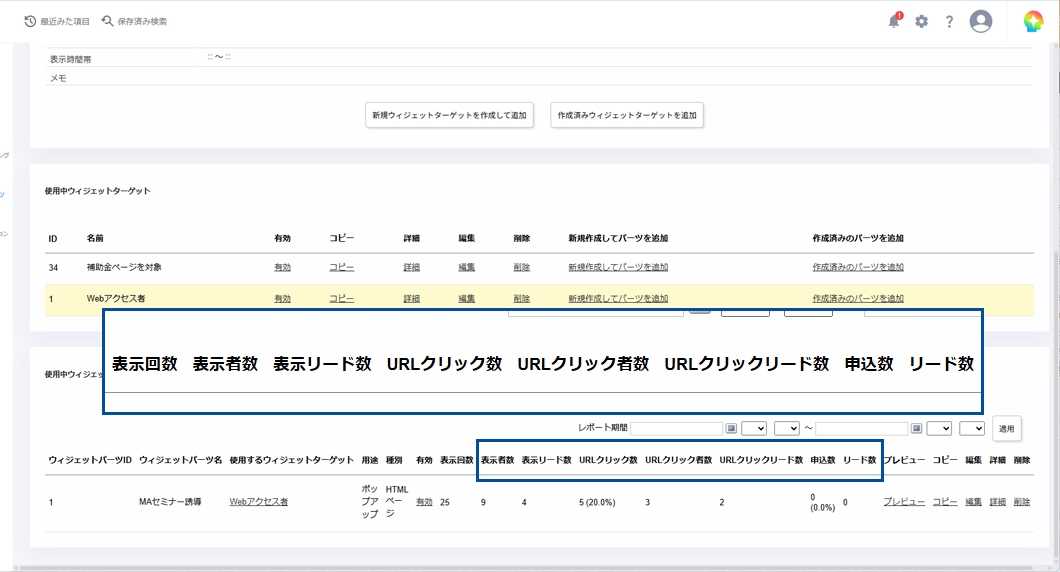Expand the report end hour dropdown

(939, 429)
